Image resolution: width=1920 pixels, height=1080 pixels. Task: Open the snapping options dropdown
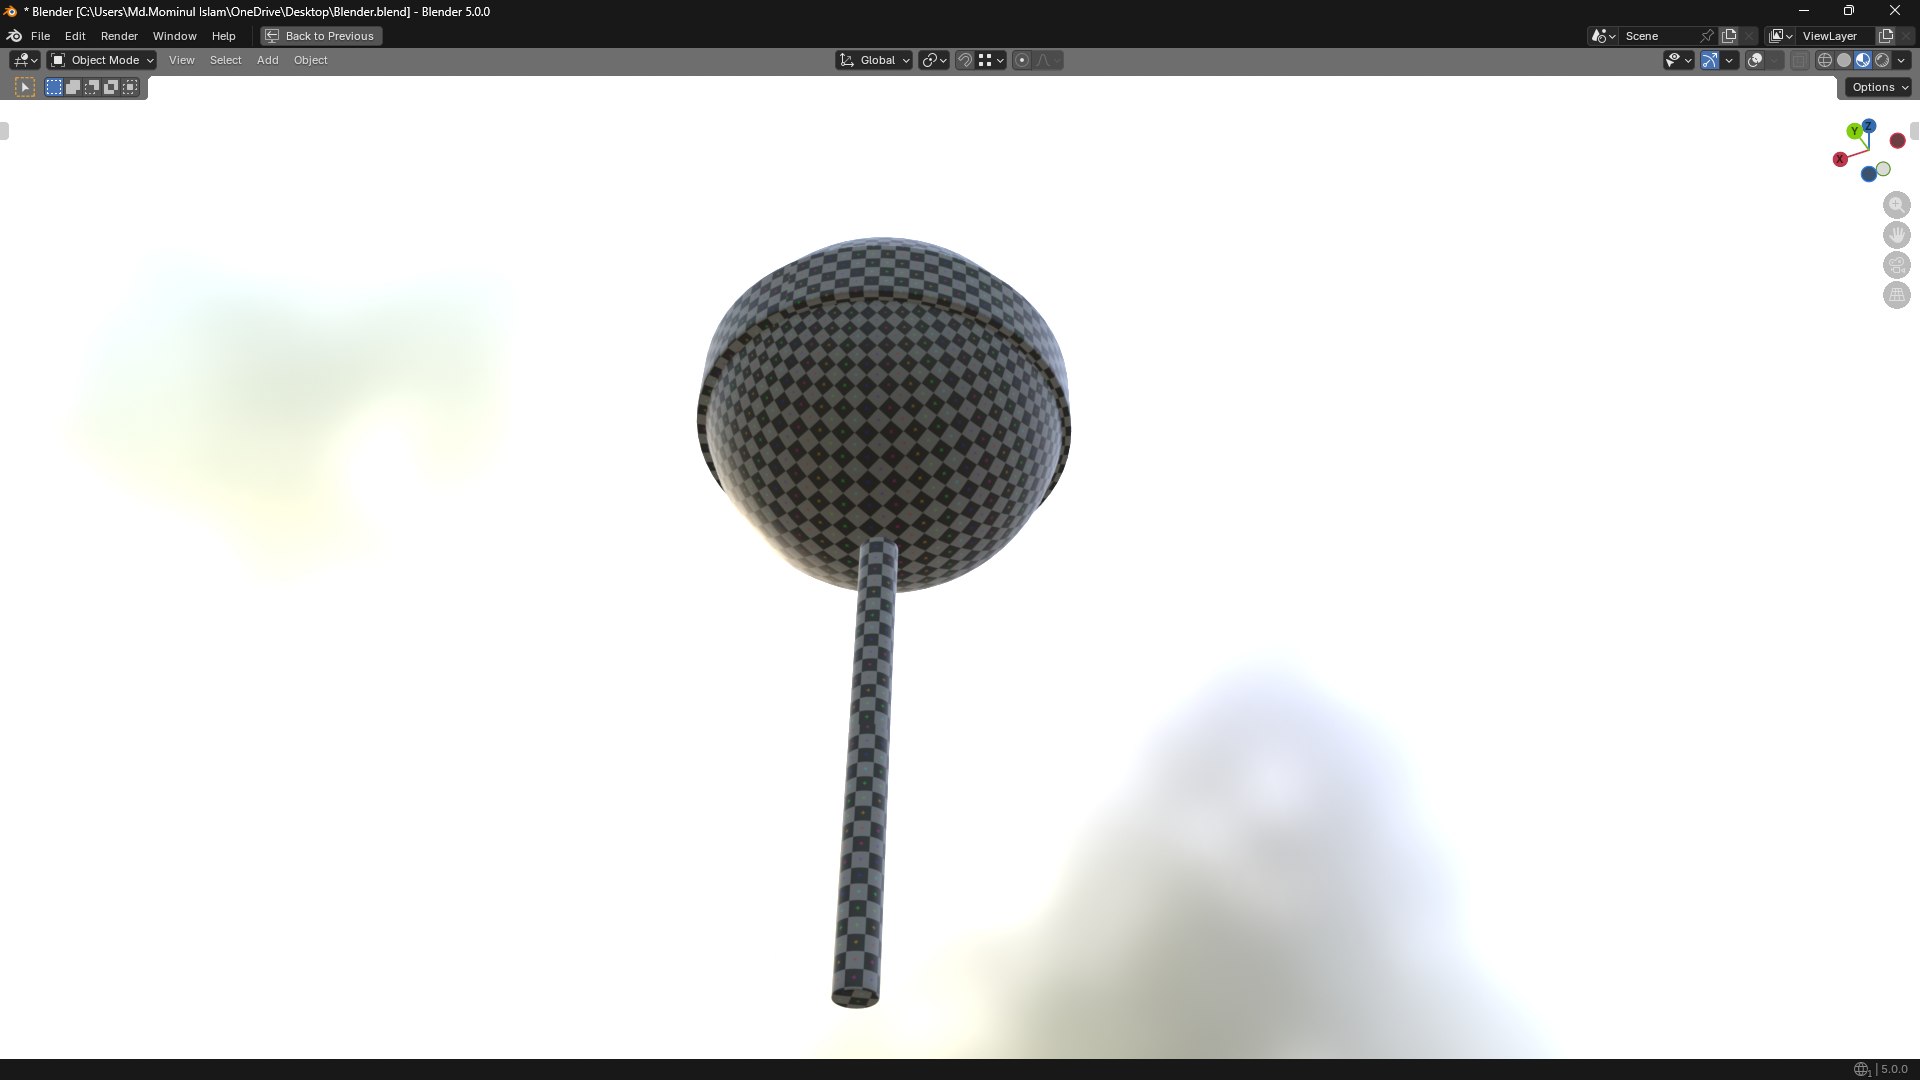pyautogui.click(x=991, y=60)
